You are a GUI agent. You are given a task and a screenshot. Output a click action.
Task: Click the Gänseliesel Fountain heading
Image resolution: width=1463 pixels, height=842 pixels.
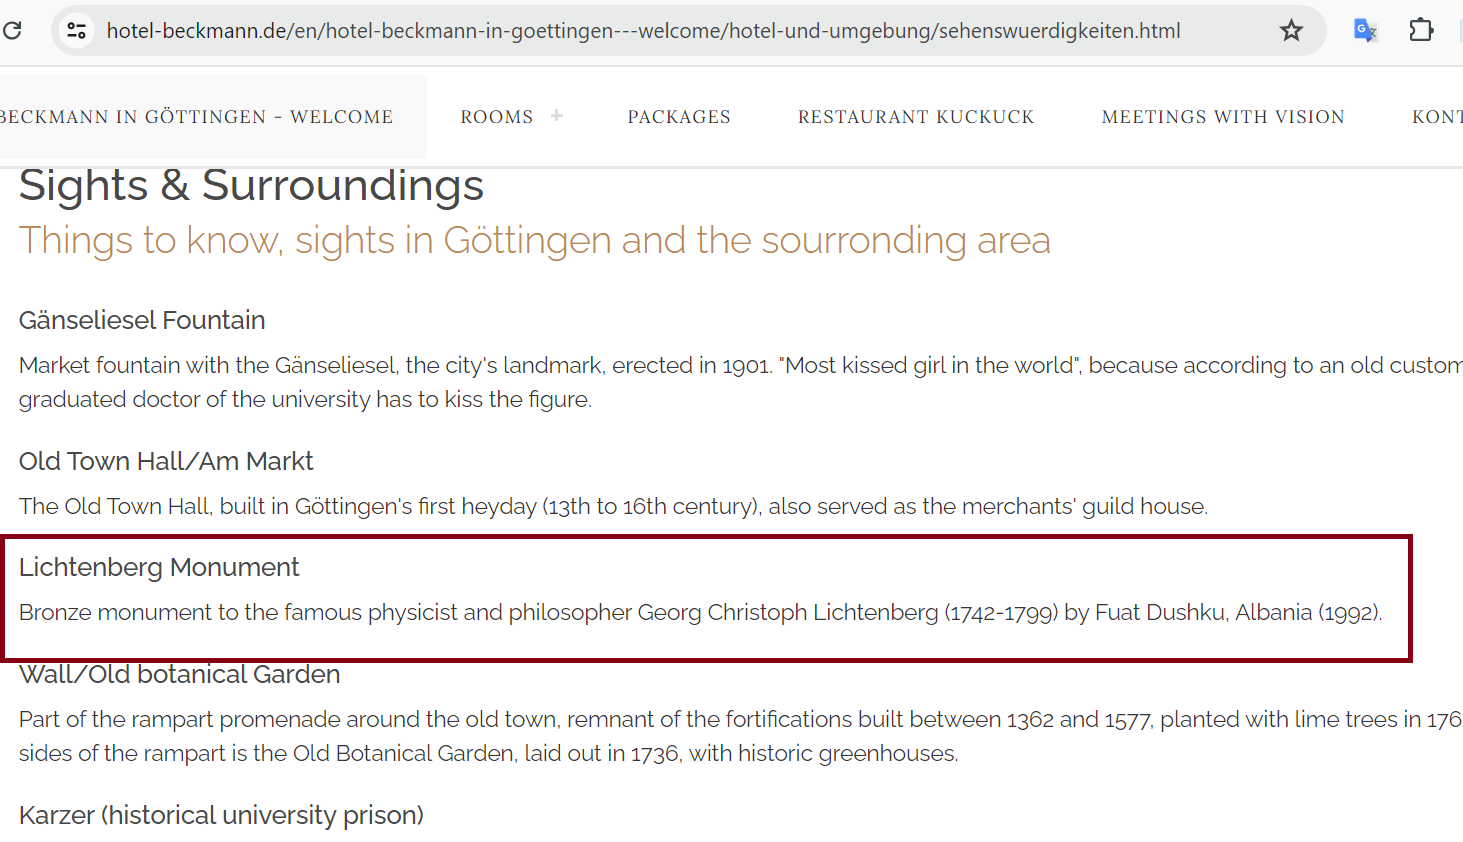point(142,320)
